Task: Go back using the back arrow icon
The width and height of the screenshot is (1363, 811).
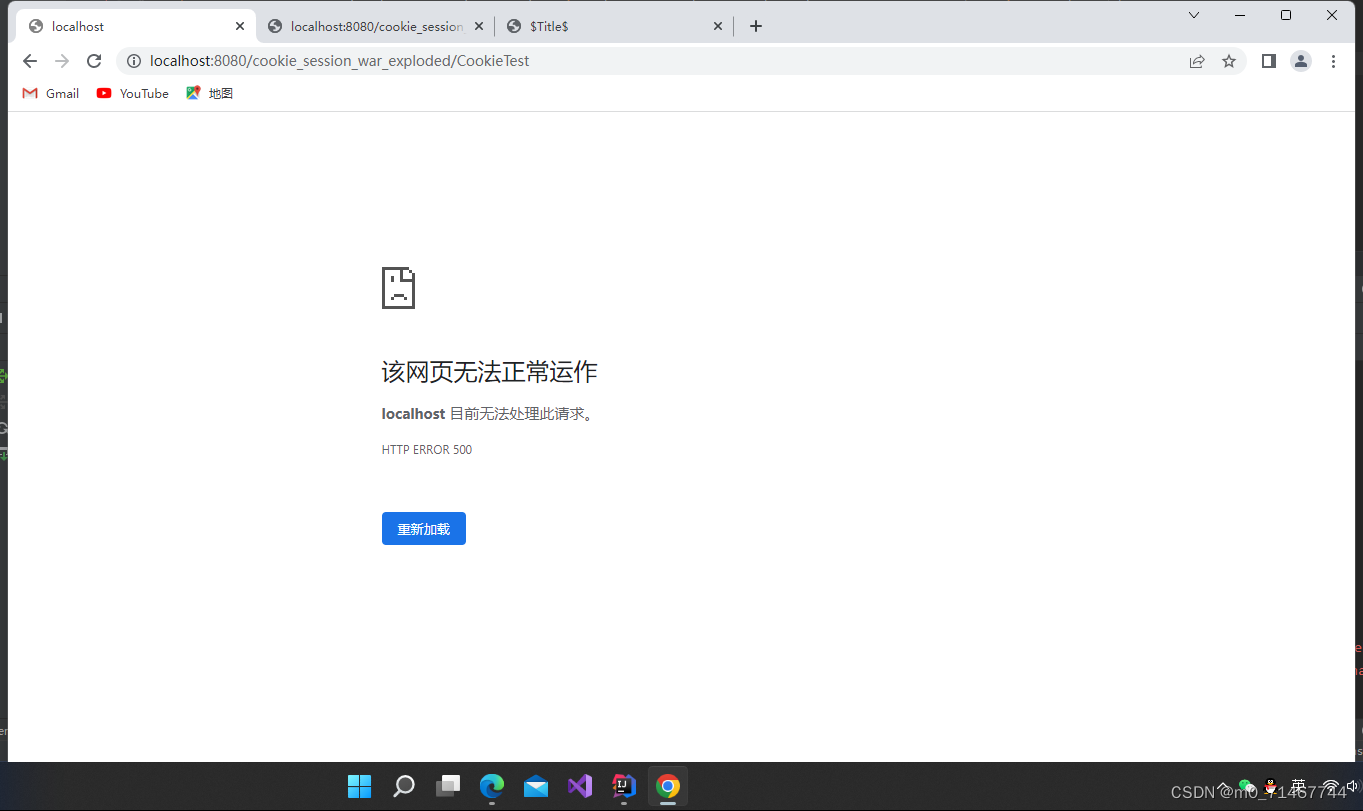Action: click(29, 61)
